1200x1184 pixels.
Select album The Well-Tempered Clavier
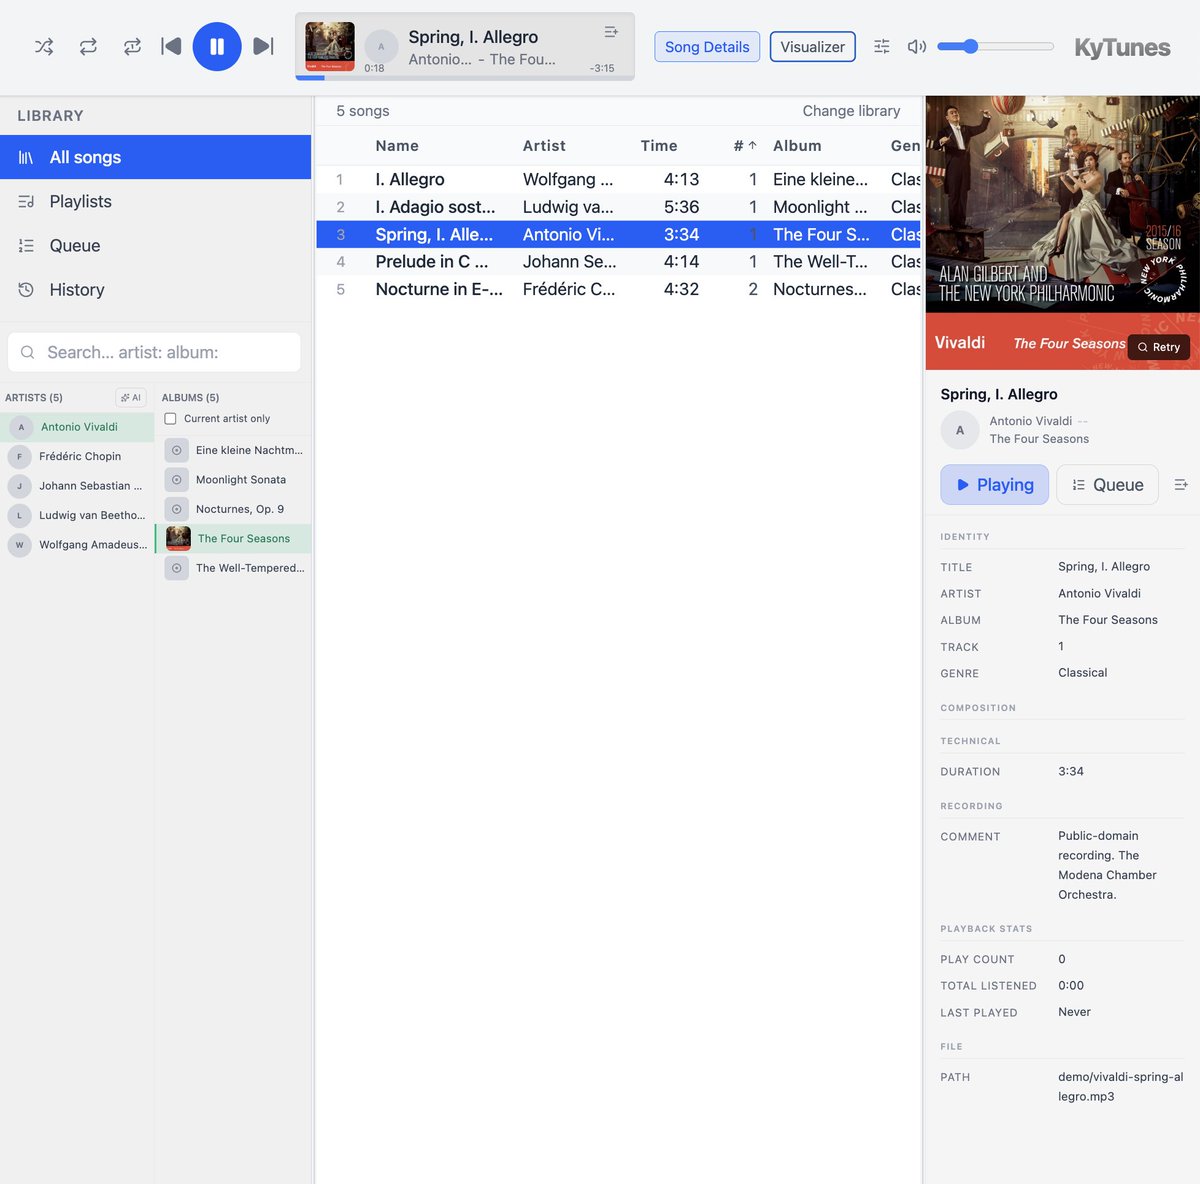click(234, 568)
